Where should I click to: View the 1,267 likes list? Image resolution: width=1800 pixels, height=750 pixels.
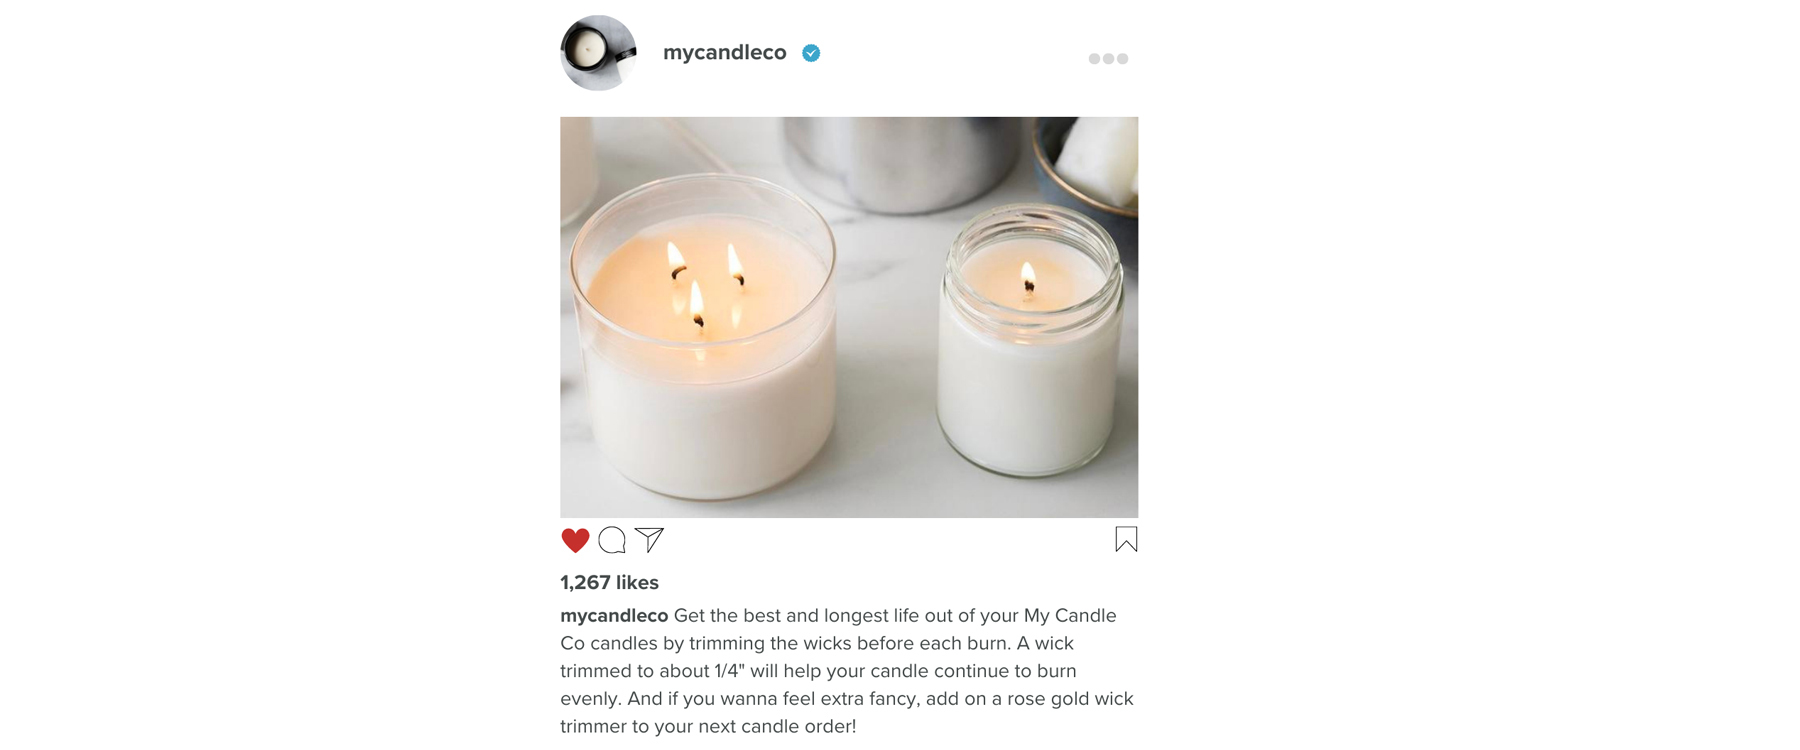[x=609, y=582]
